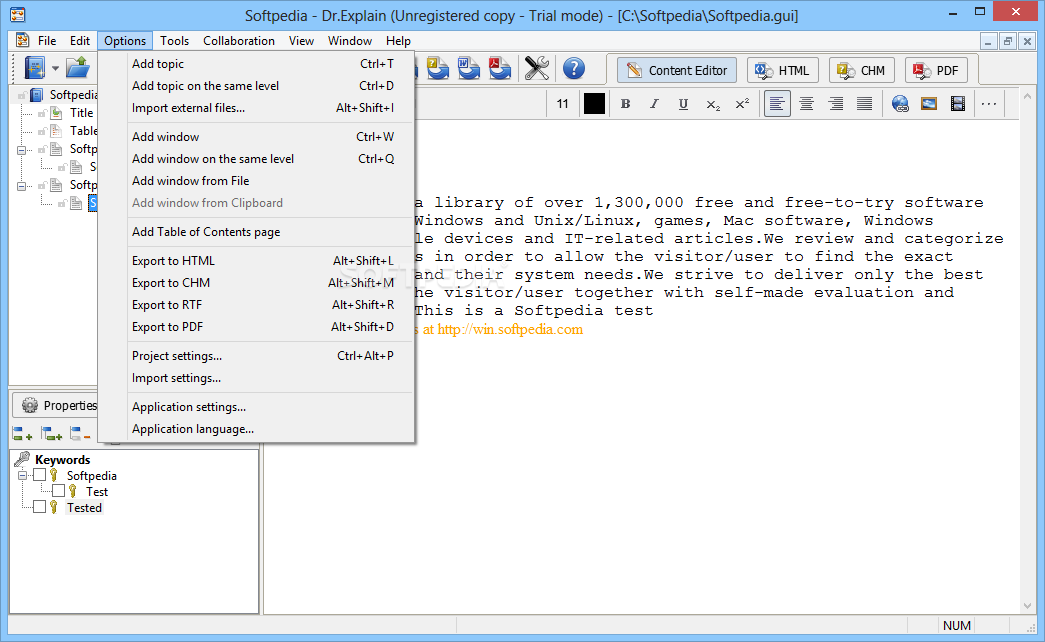The image size is (1045, 642).
Task: Click the Export to Word RTF toolbar icon
Action: pyautogui.click(x=469, y=68)
